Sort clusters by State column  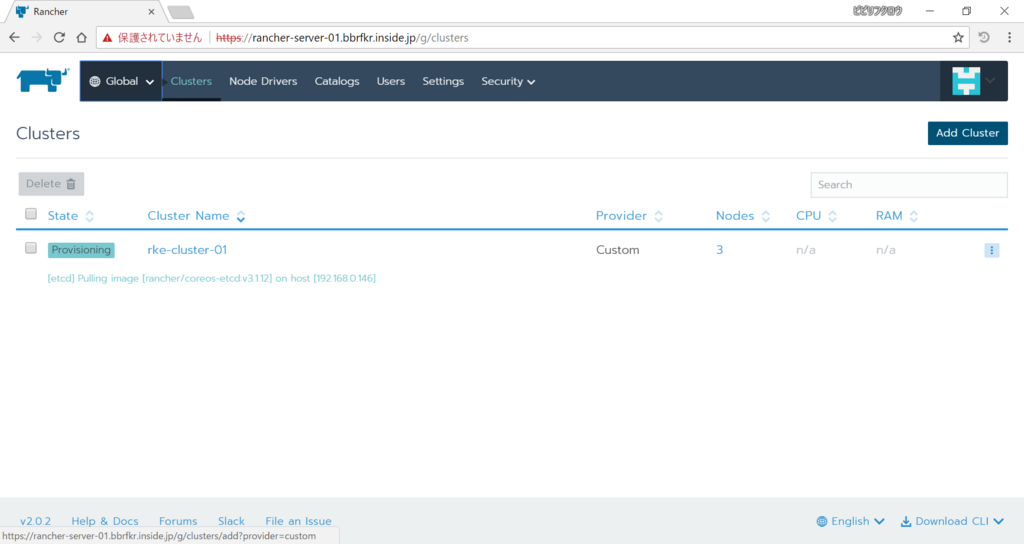click(x=71, y=216)
